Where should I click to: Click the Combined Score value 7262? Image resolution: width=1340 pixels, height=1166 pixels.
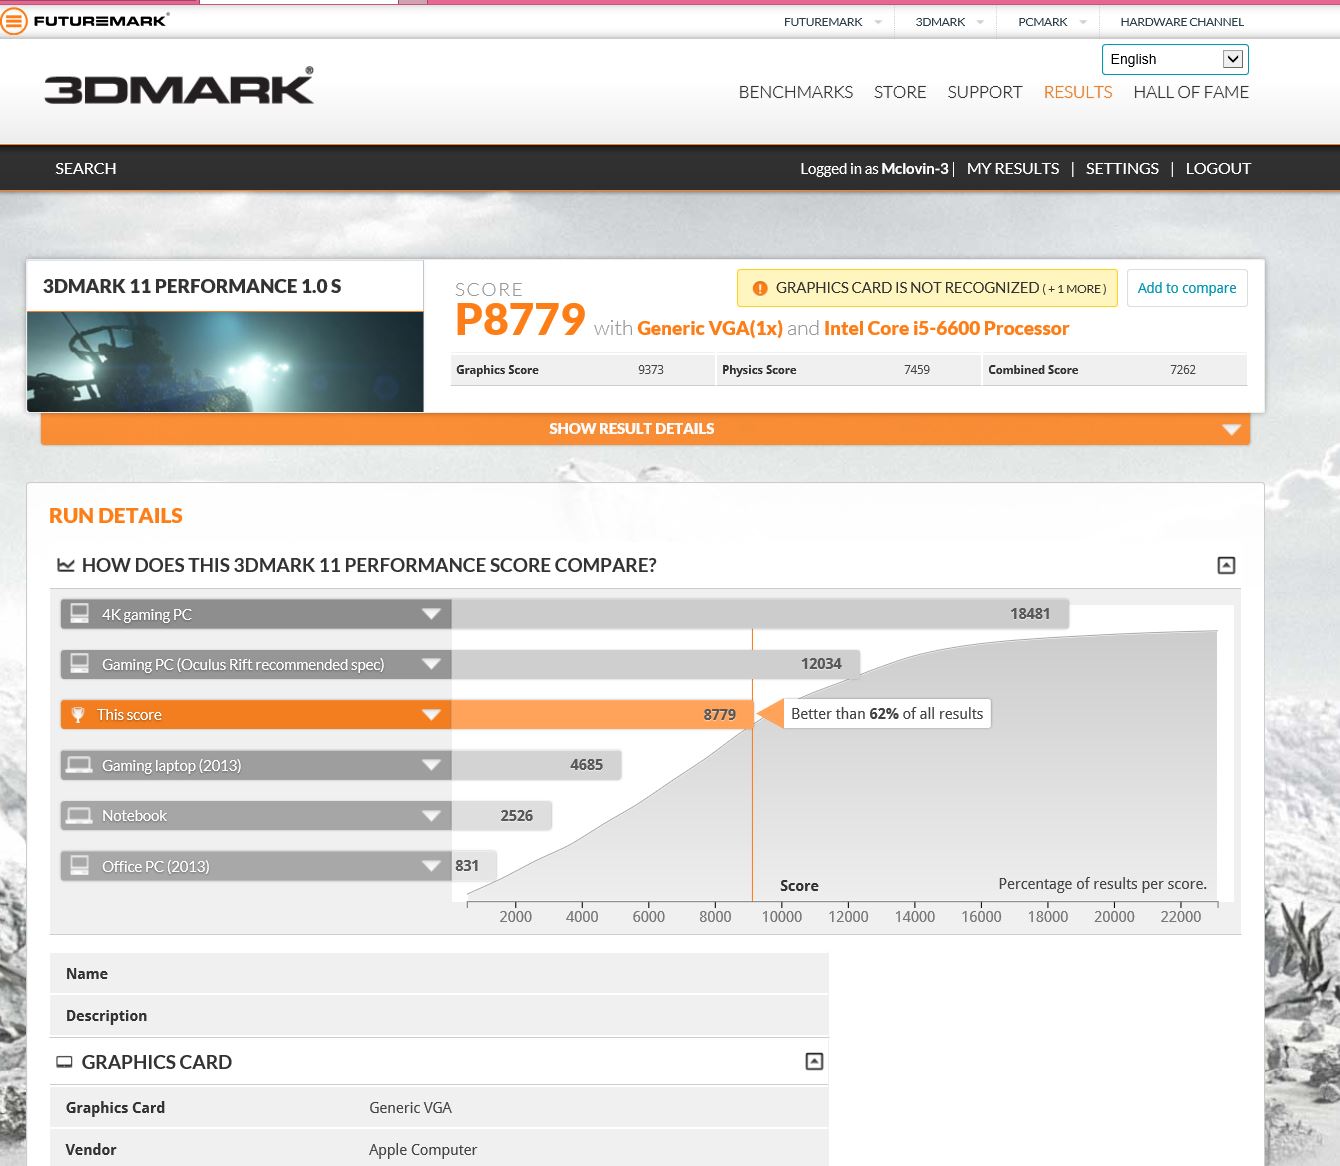coord(1182,370)
